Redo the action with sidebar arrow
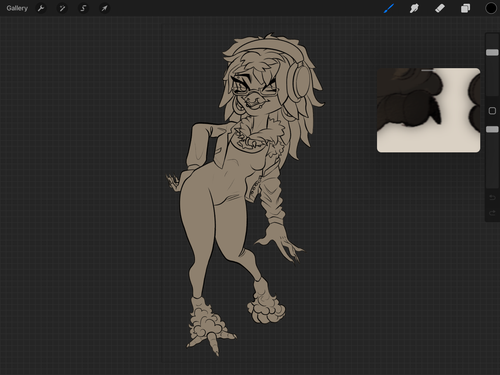 (x=492, y=213)
